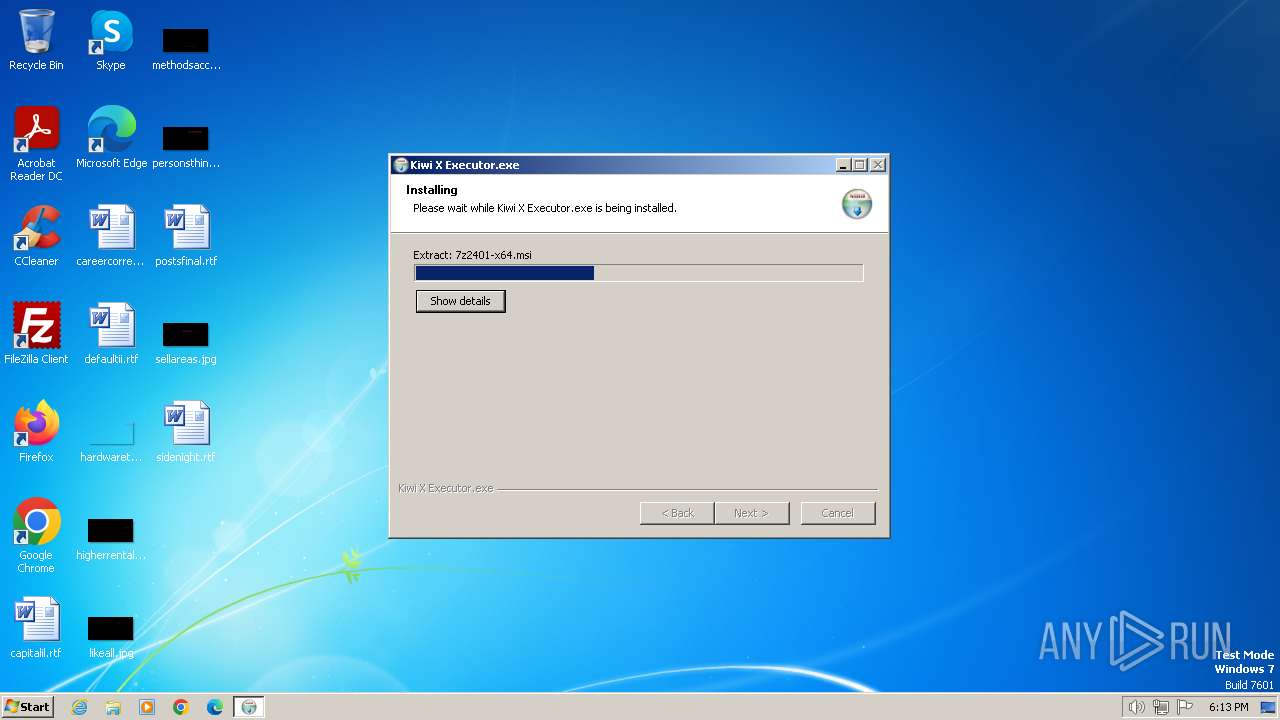The height and width of the screenshot is (720, 1280).
Task: Select capitalil.rtf document icon
Action: click(x=36, y=628)
